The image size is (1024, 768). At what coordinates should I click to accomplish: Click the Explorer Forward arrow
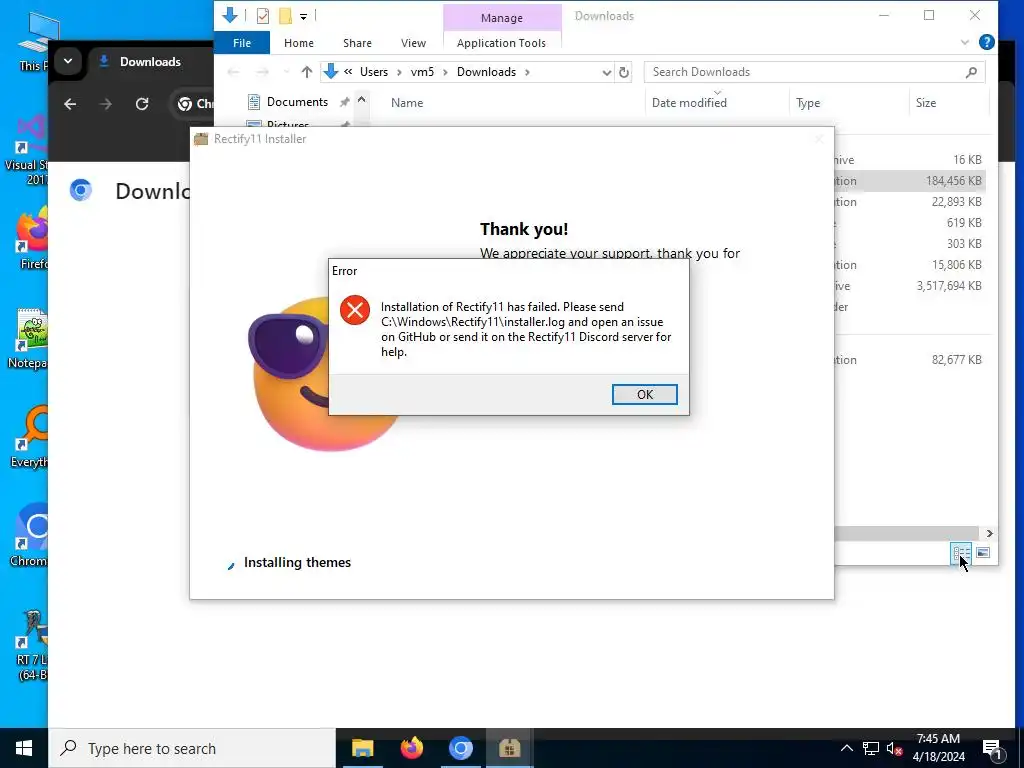[262, 72]
